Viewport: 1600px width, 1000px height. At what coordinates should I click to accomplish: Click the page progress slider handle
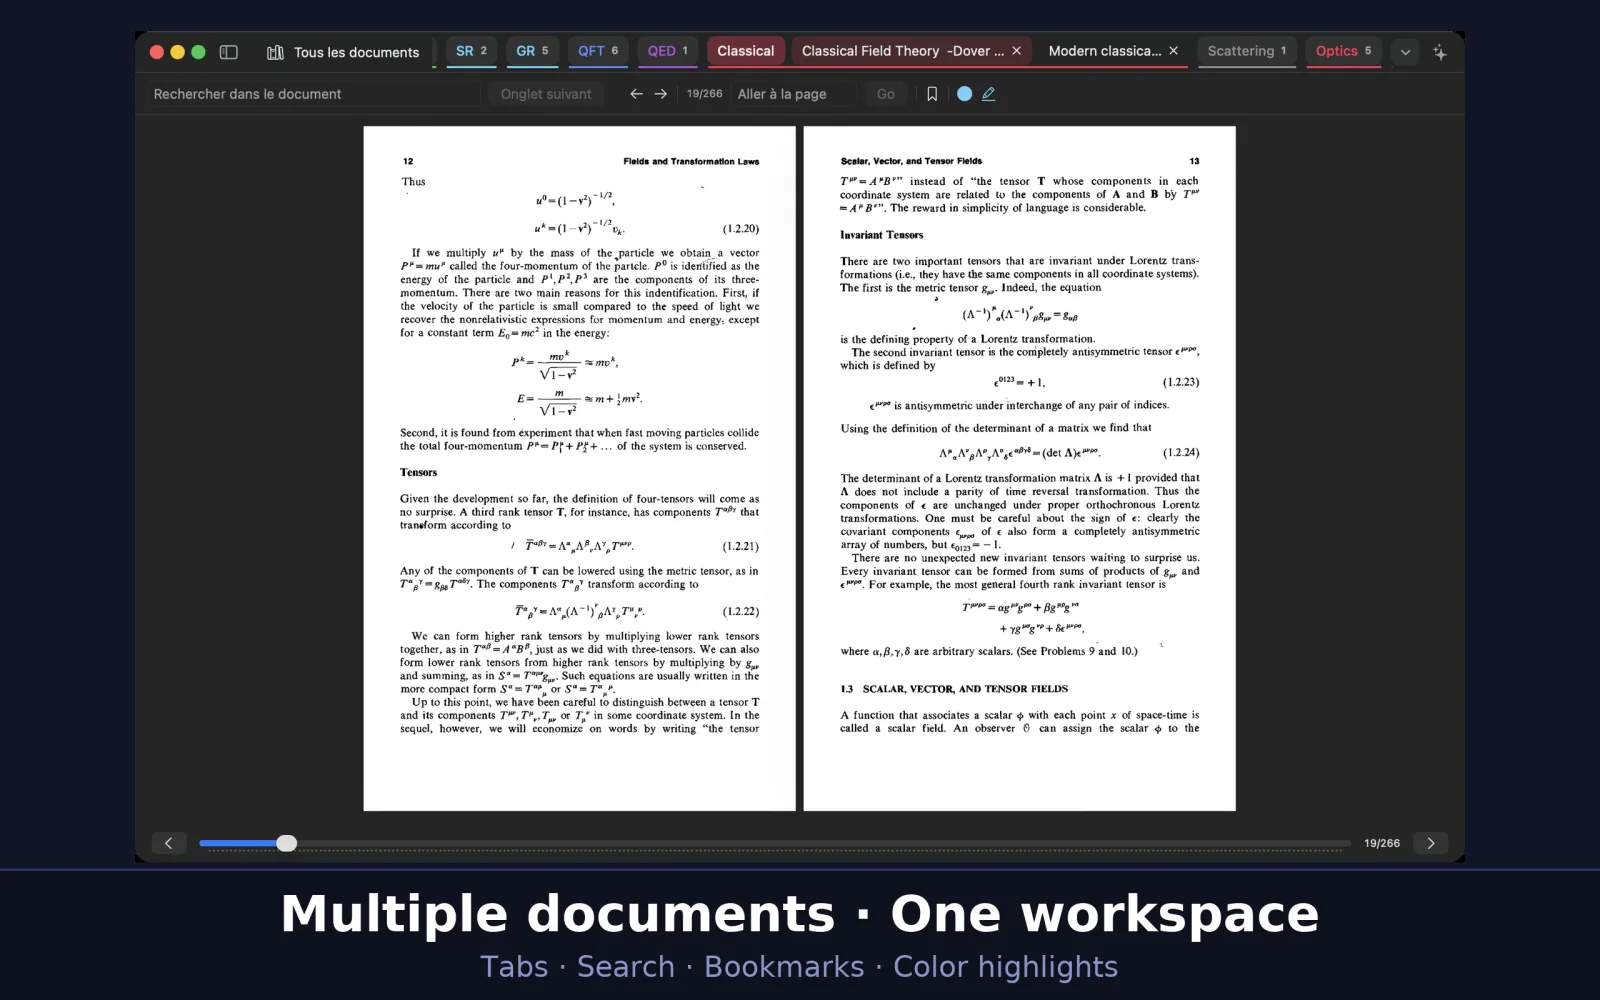pyautogui.click(x=287, y=843)
